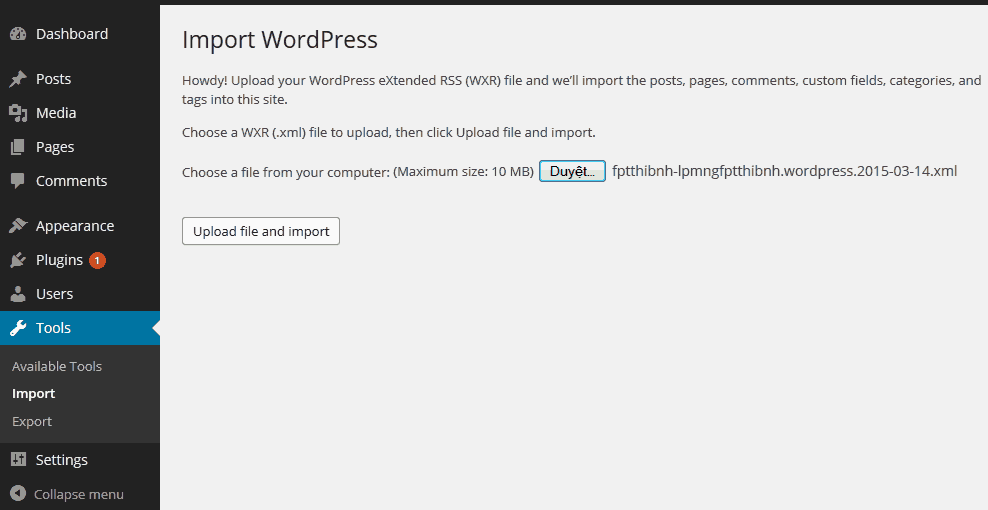Viewport: 988px width, 510px height.
Task: Open the Export submenu item
Action: click(32, 422)
